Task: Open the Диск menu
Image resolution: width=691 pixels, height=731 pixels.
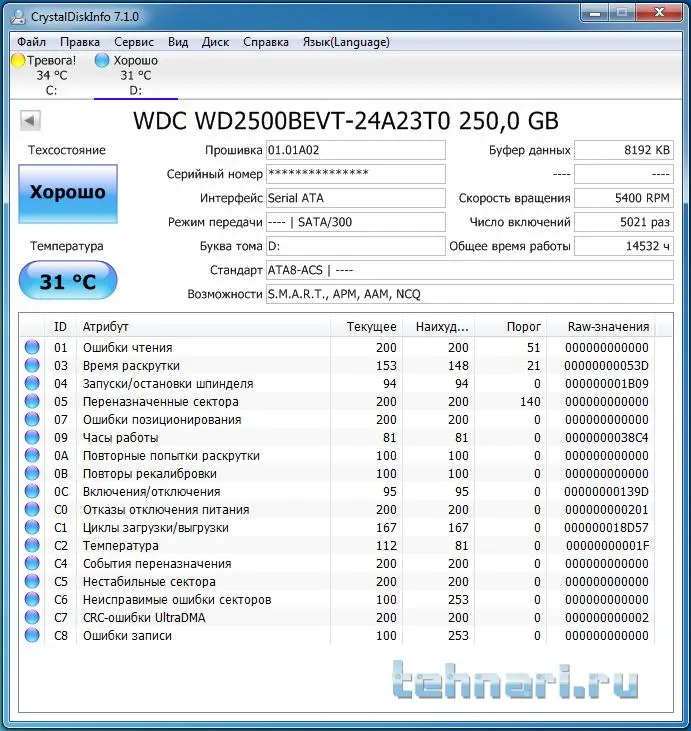Action: (x=215, y=42)
